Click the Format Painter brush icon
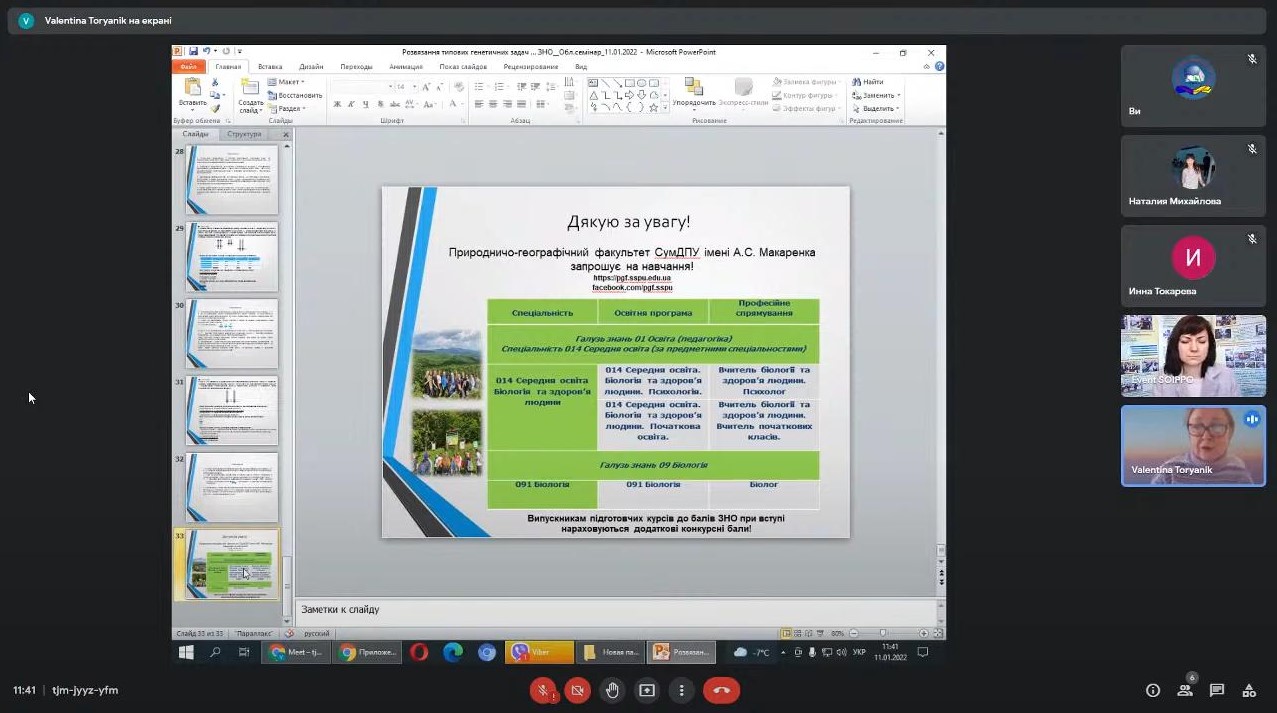 215,108
